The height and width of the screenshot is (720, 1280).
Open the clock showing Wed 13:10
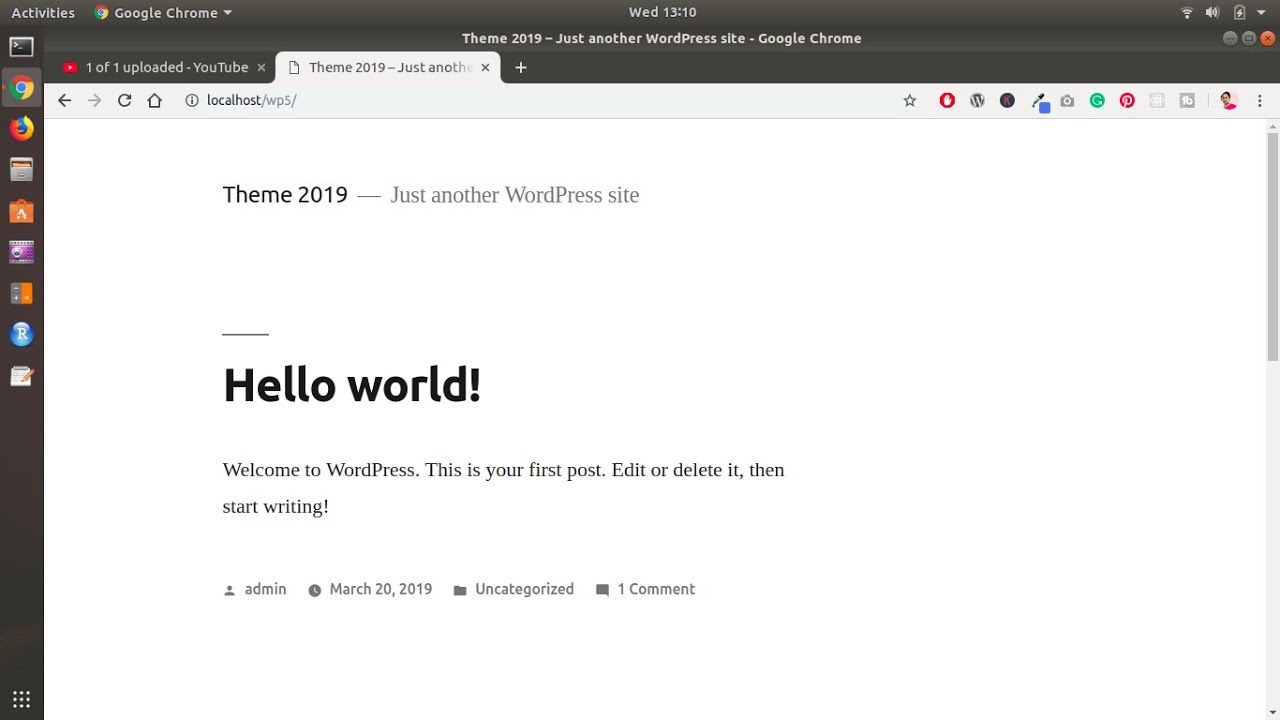click(x=662, y=12)
